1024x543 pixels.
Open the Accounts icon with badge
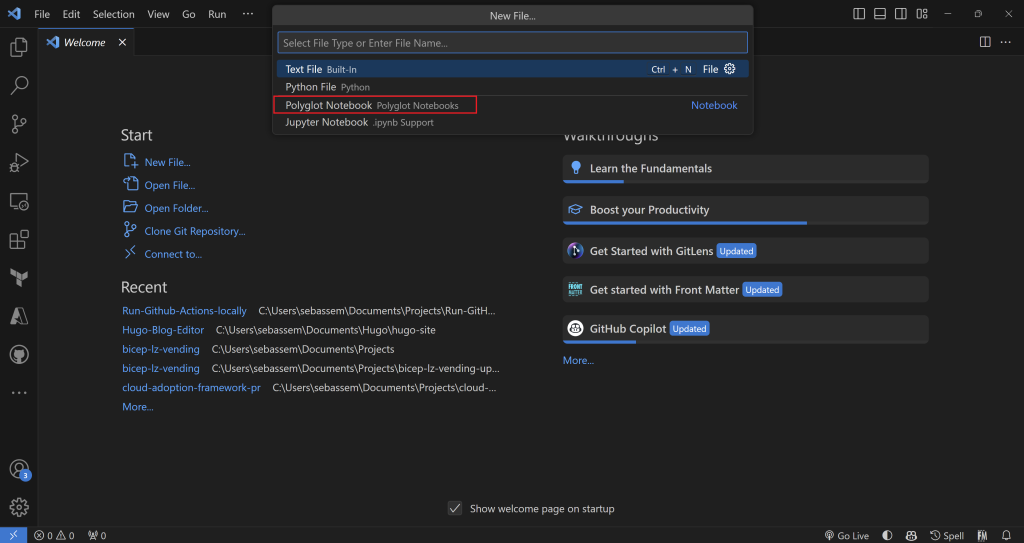[18, 469]
